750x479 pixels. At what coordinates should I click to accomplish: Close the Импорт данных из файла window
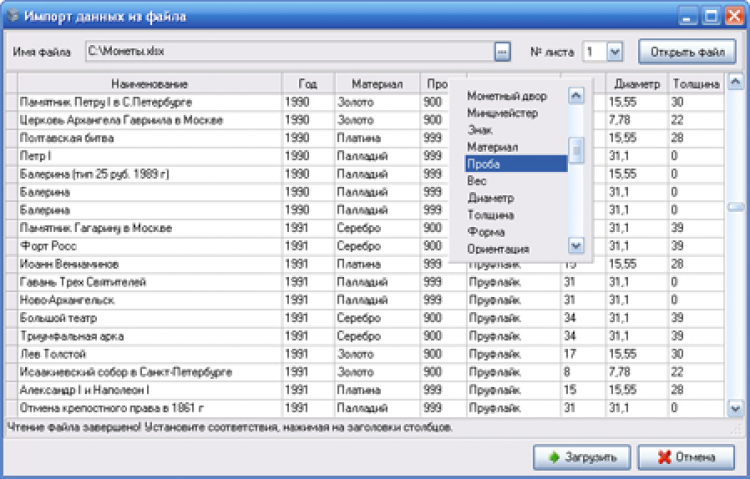[734, 16]
